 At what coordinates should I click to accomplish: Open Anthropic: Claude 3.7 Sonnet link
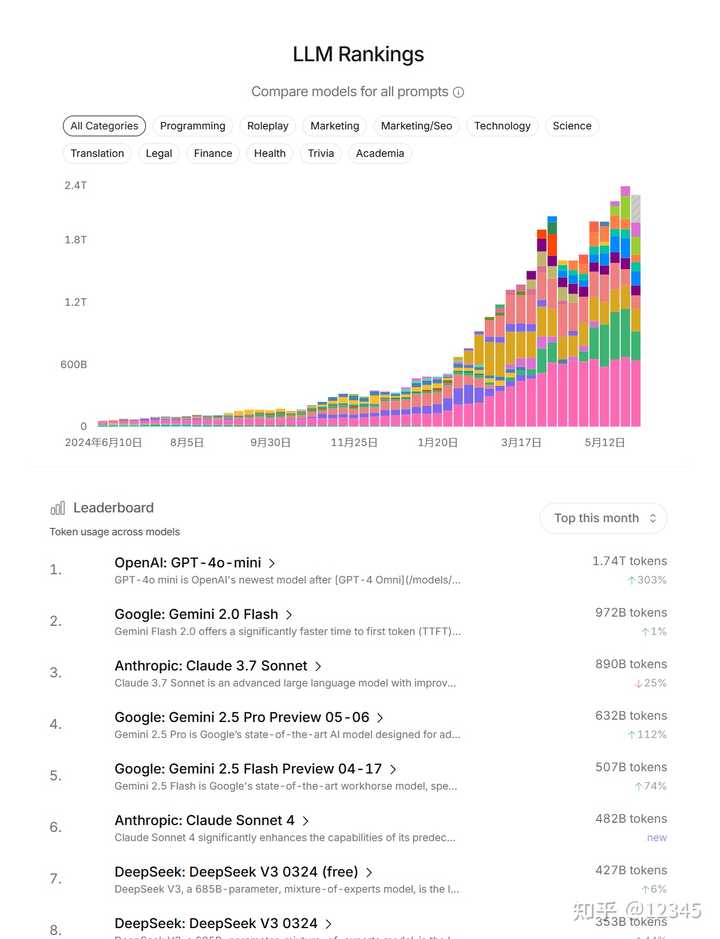coord(212,666)
